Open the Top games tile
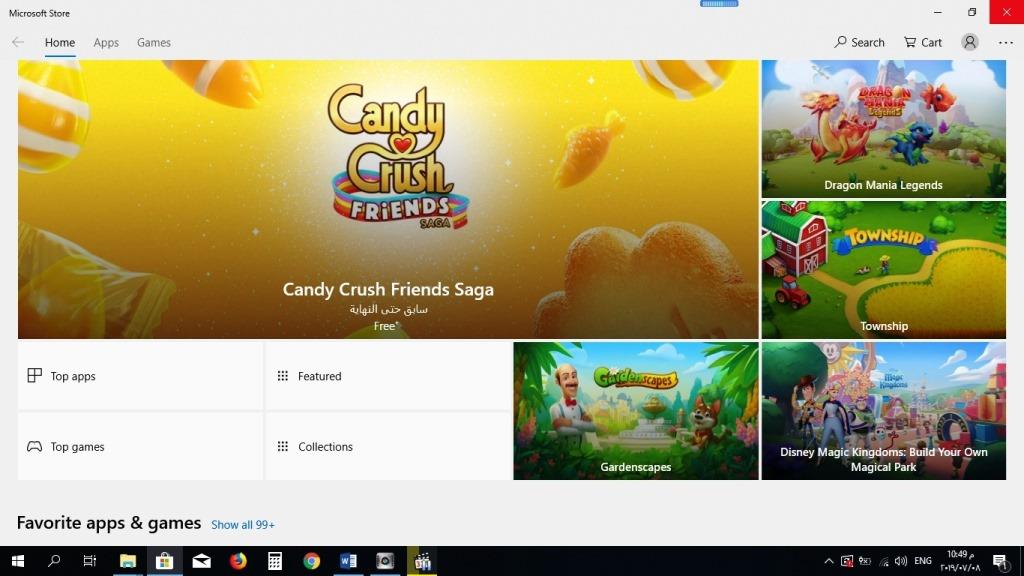 pos(140,447)
